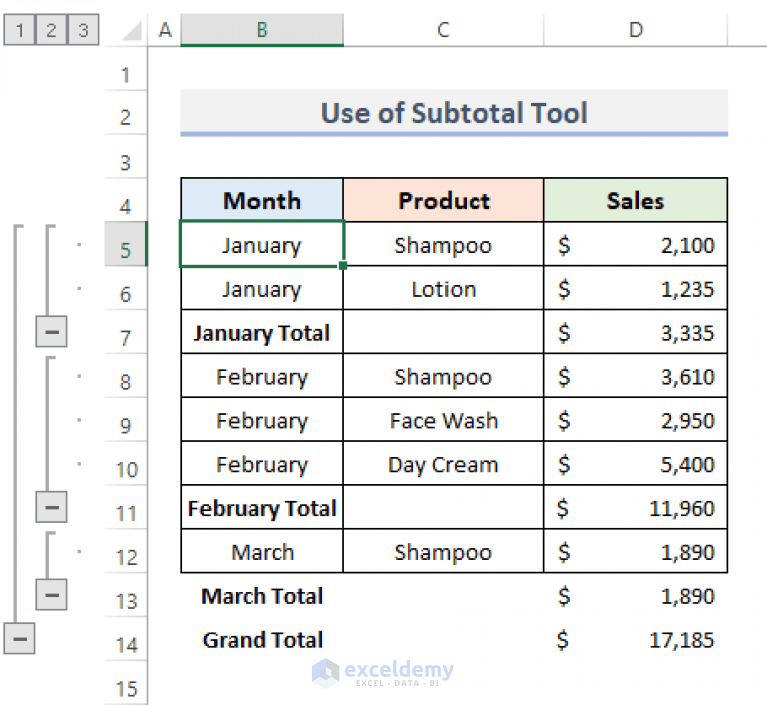The width and height of the screenshot is (767, 705).
Task: Select the 'March' month cell in row 12
Action: [262, 551]
